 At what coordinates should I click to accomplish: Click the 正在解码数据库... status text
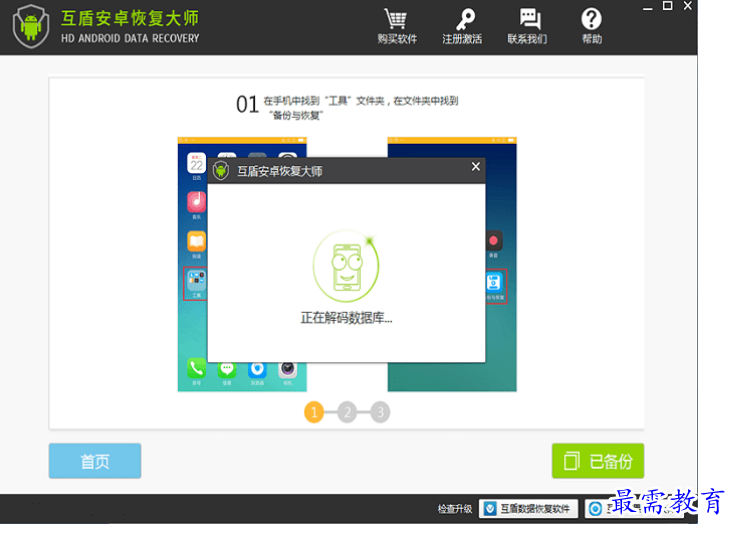point(346,318)
